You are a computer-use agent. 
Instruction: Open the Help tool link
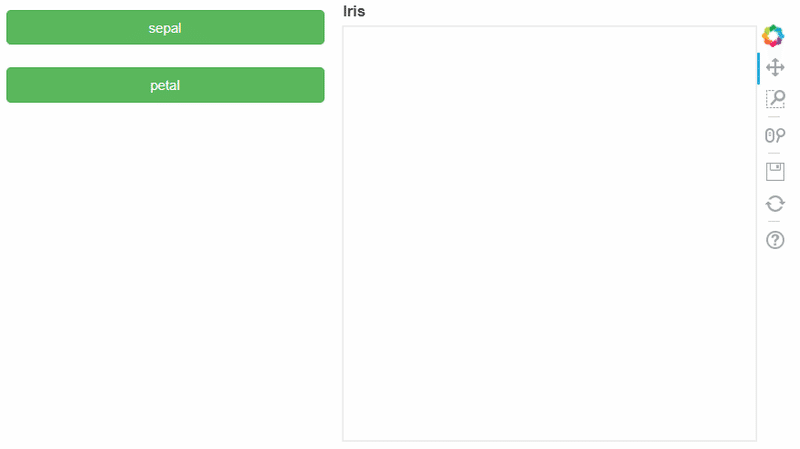(774, 240)
